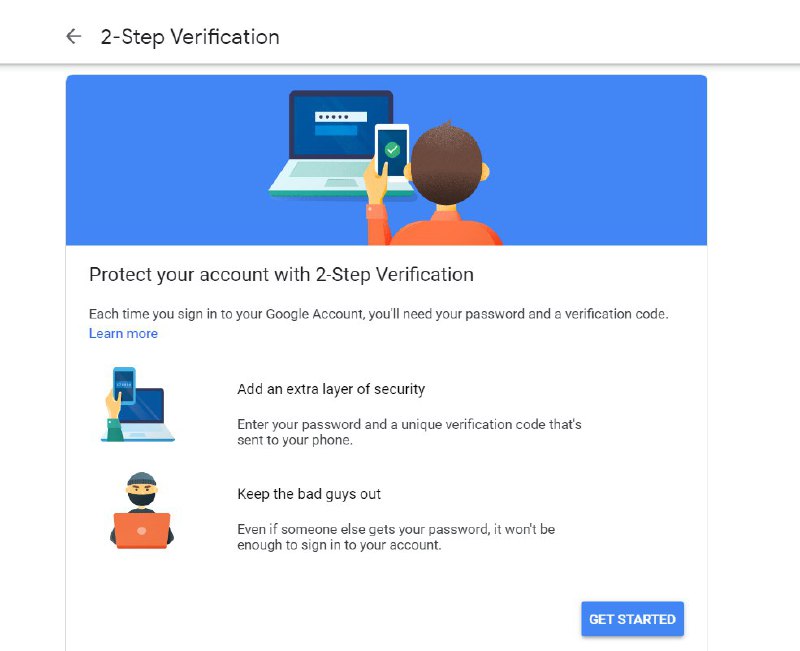Click the blue button on the illustrated laptop screen

[336, 130]
